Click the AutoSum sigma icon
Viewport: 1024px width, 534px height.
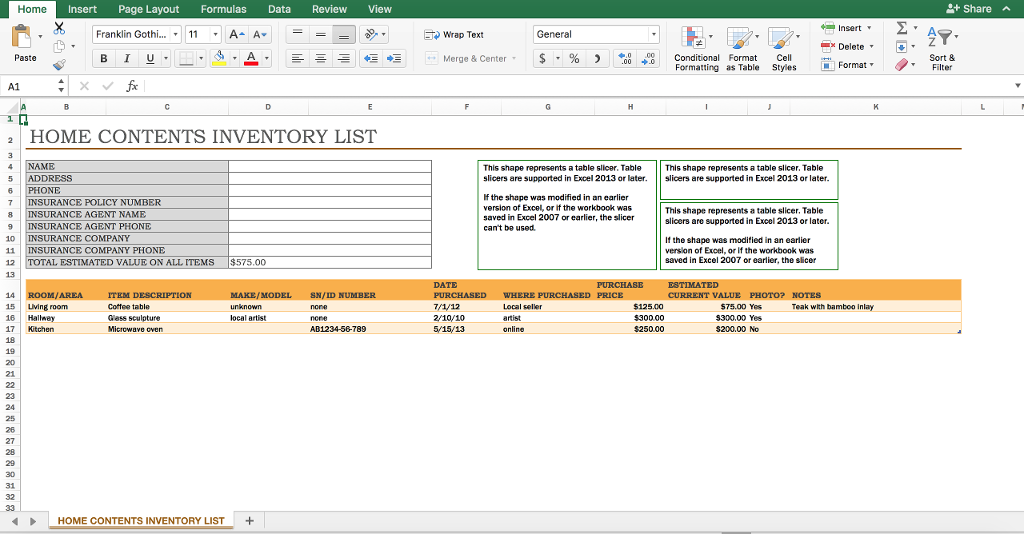click(x=904, y=29)
